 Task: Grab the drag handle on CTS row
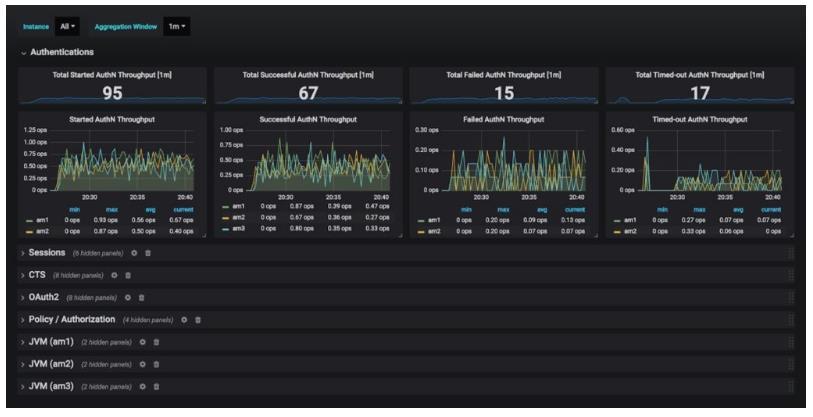pos(791,275)
